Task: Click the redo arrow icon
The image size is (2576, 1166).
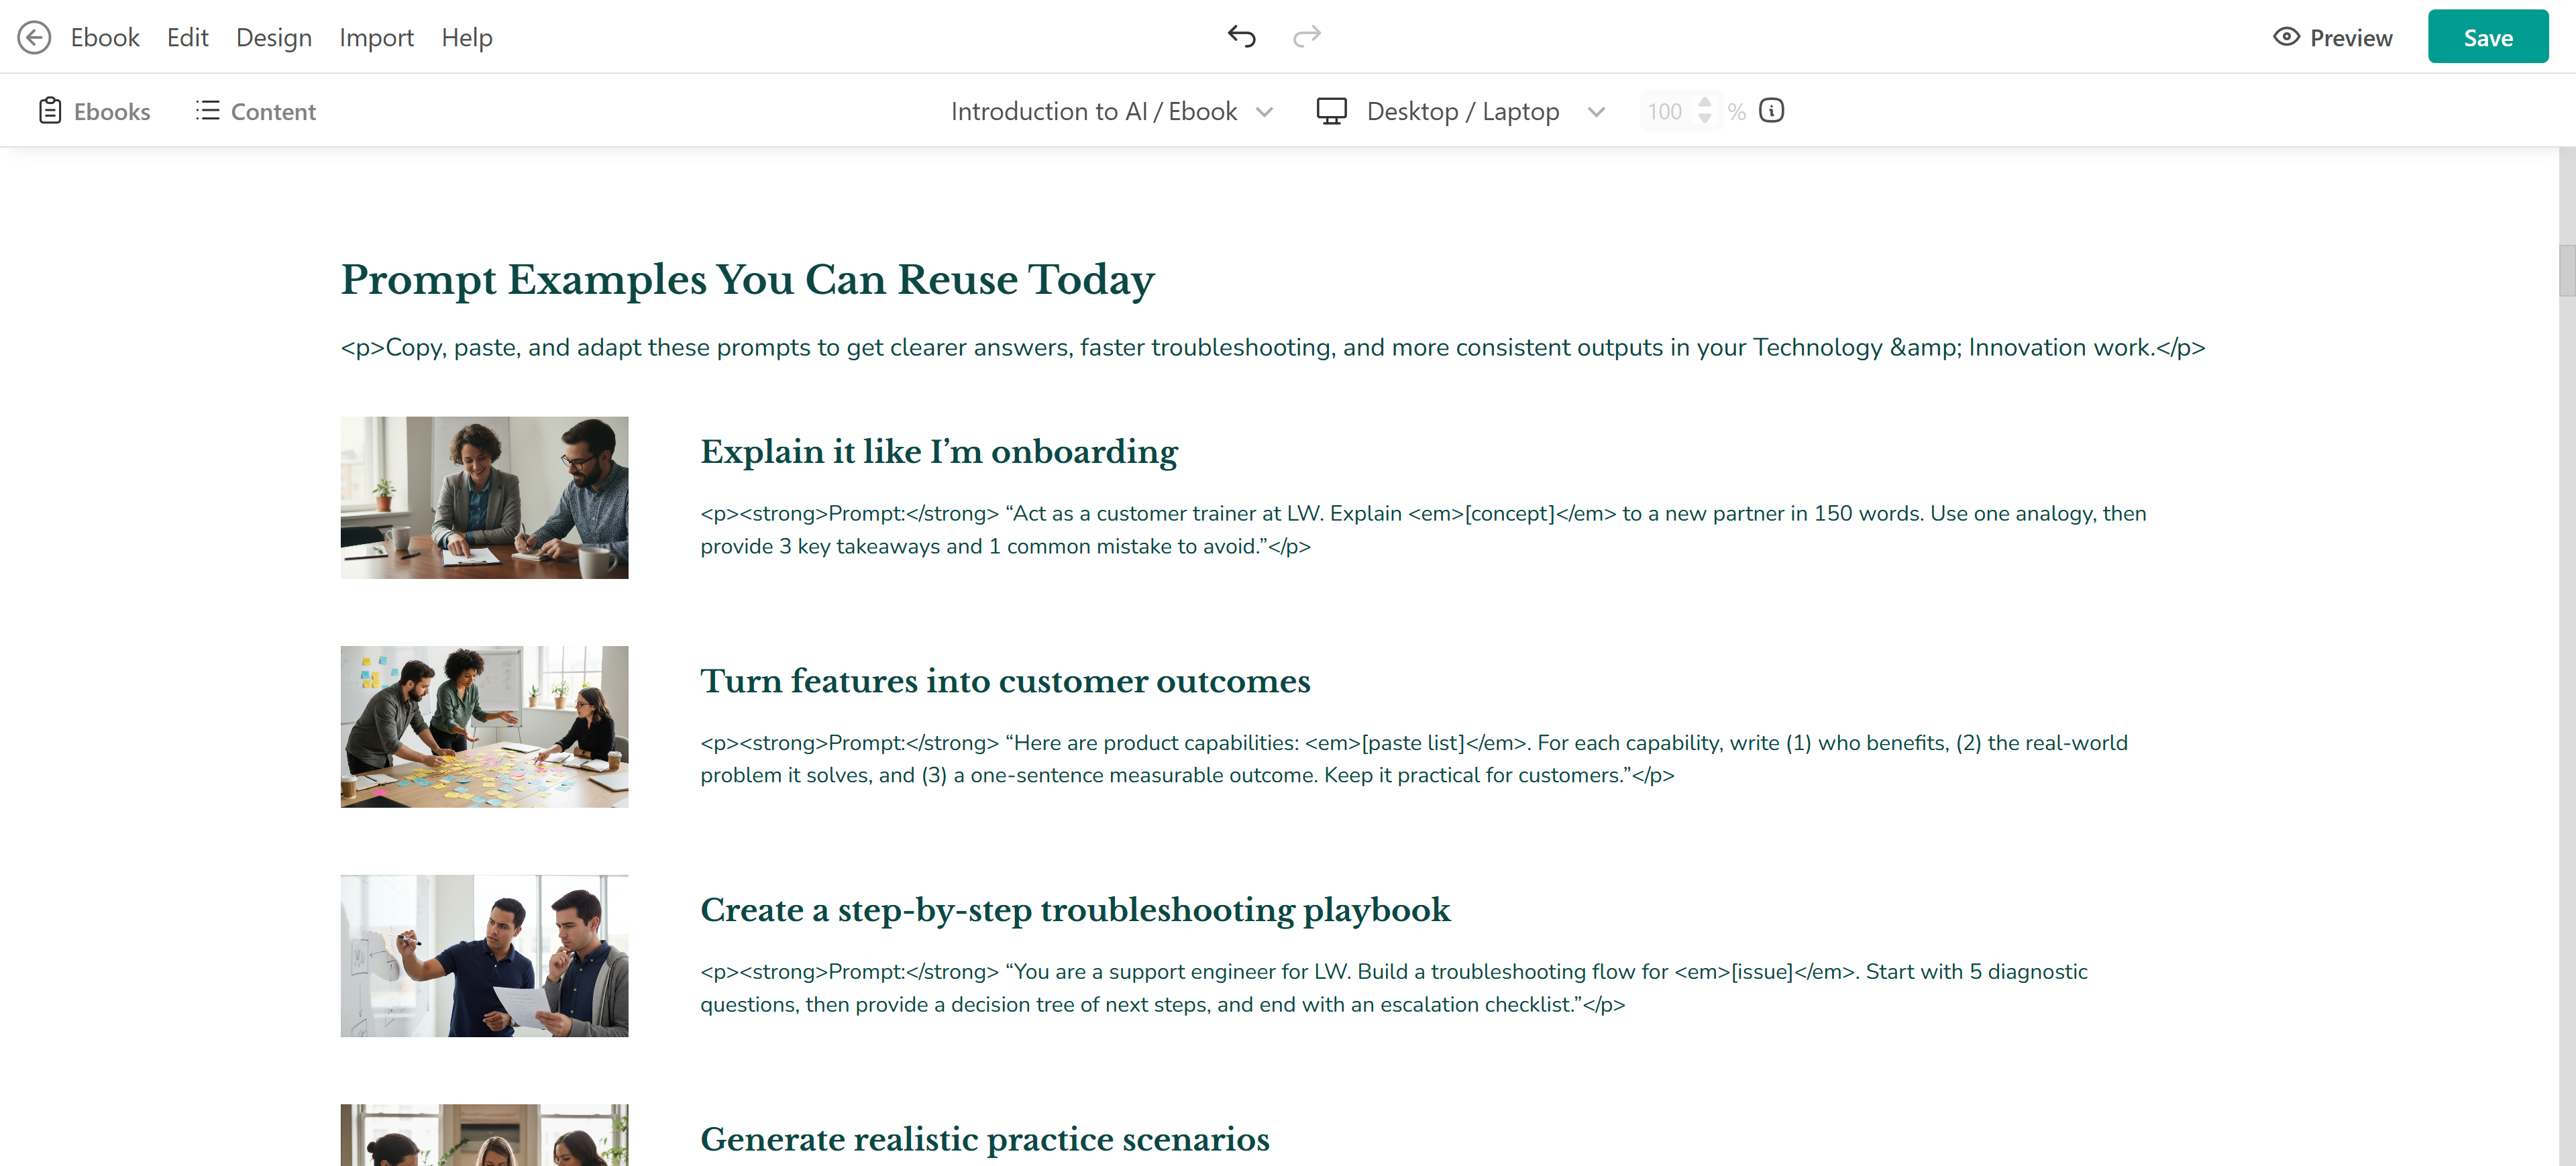Action: point(1306,37)
